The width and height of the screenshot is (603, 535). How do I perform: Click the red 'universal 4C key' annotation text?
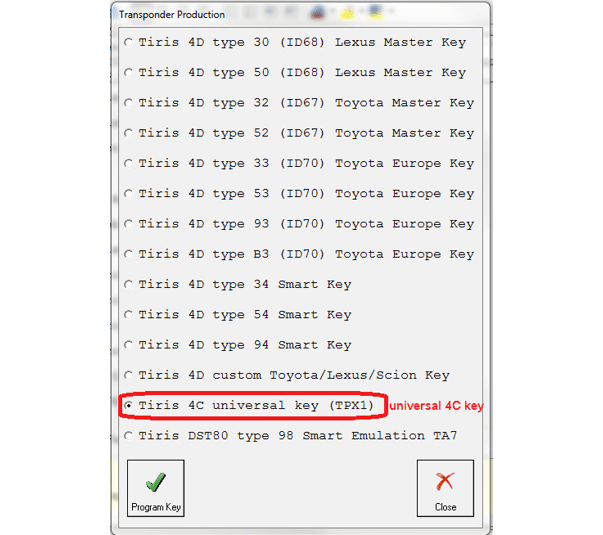point(436,406)
